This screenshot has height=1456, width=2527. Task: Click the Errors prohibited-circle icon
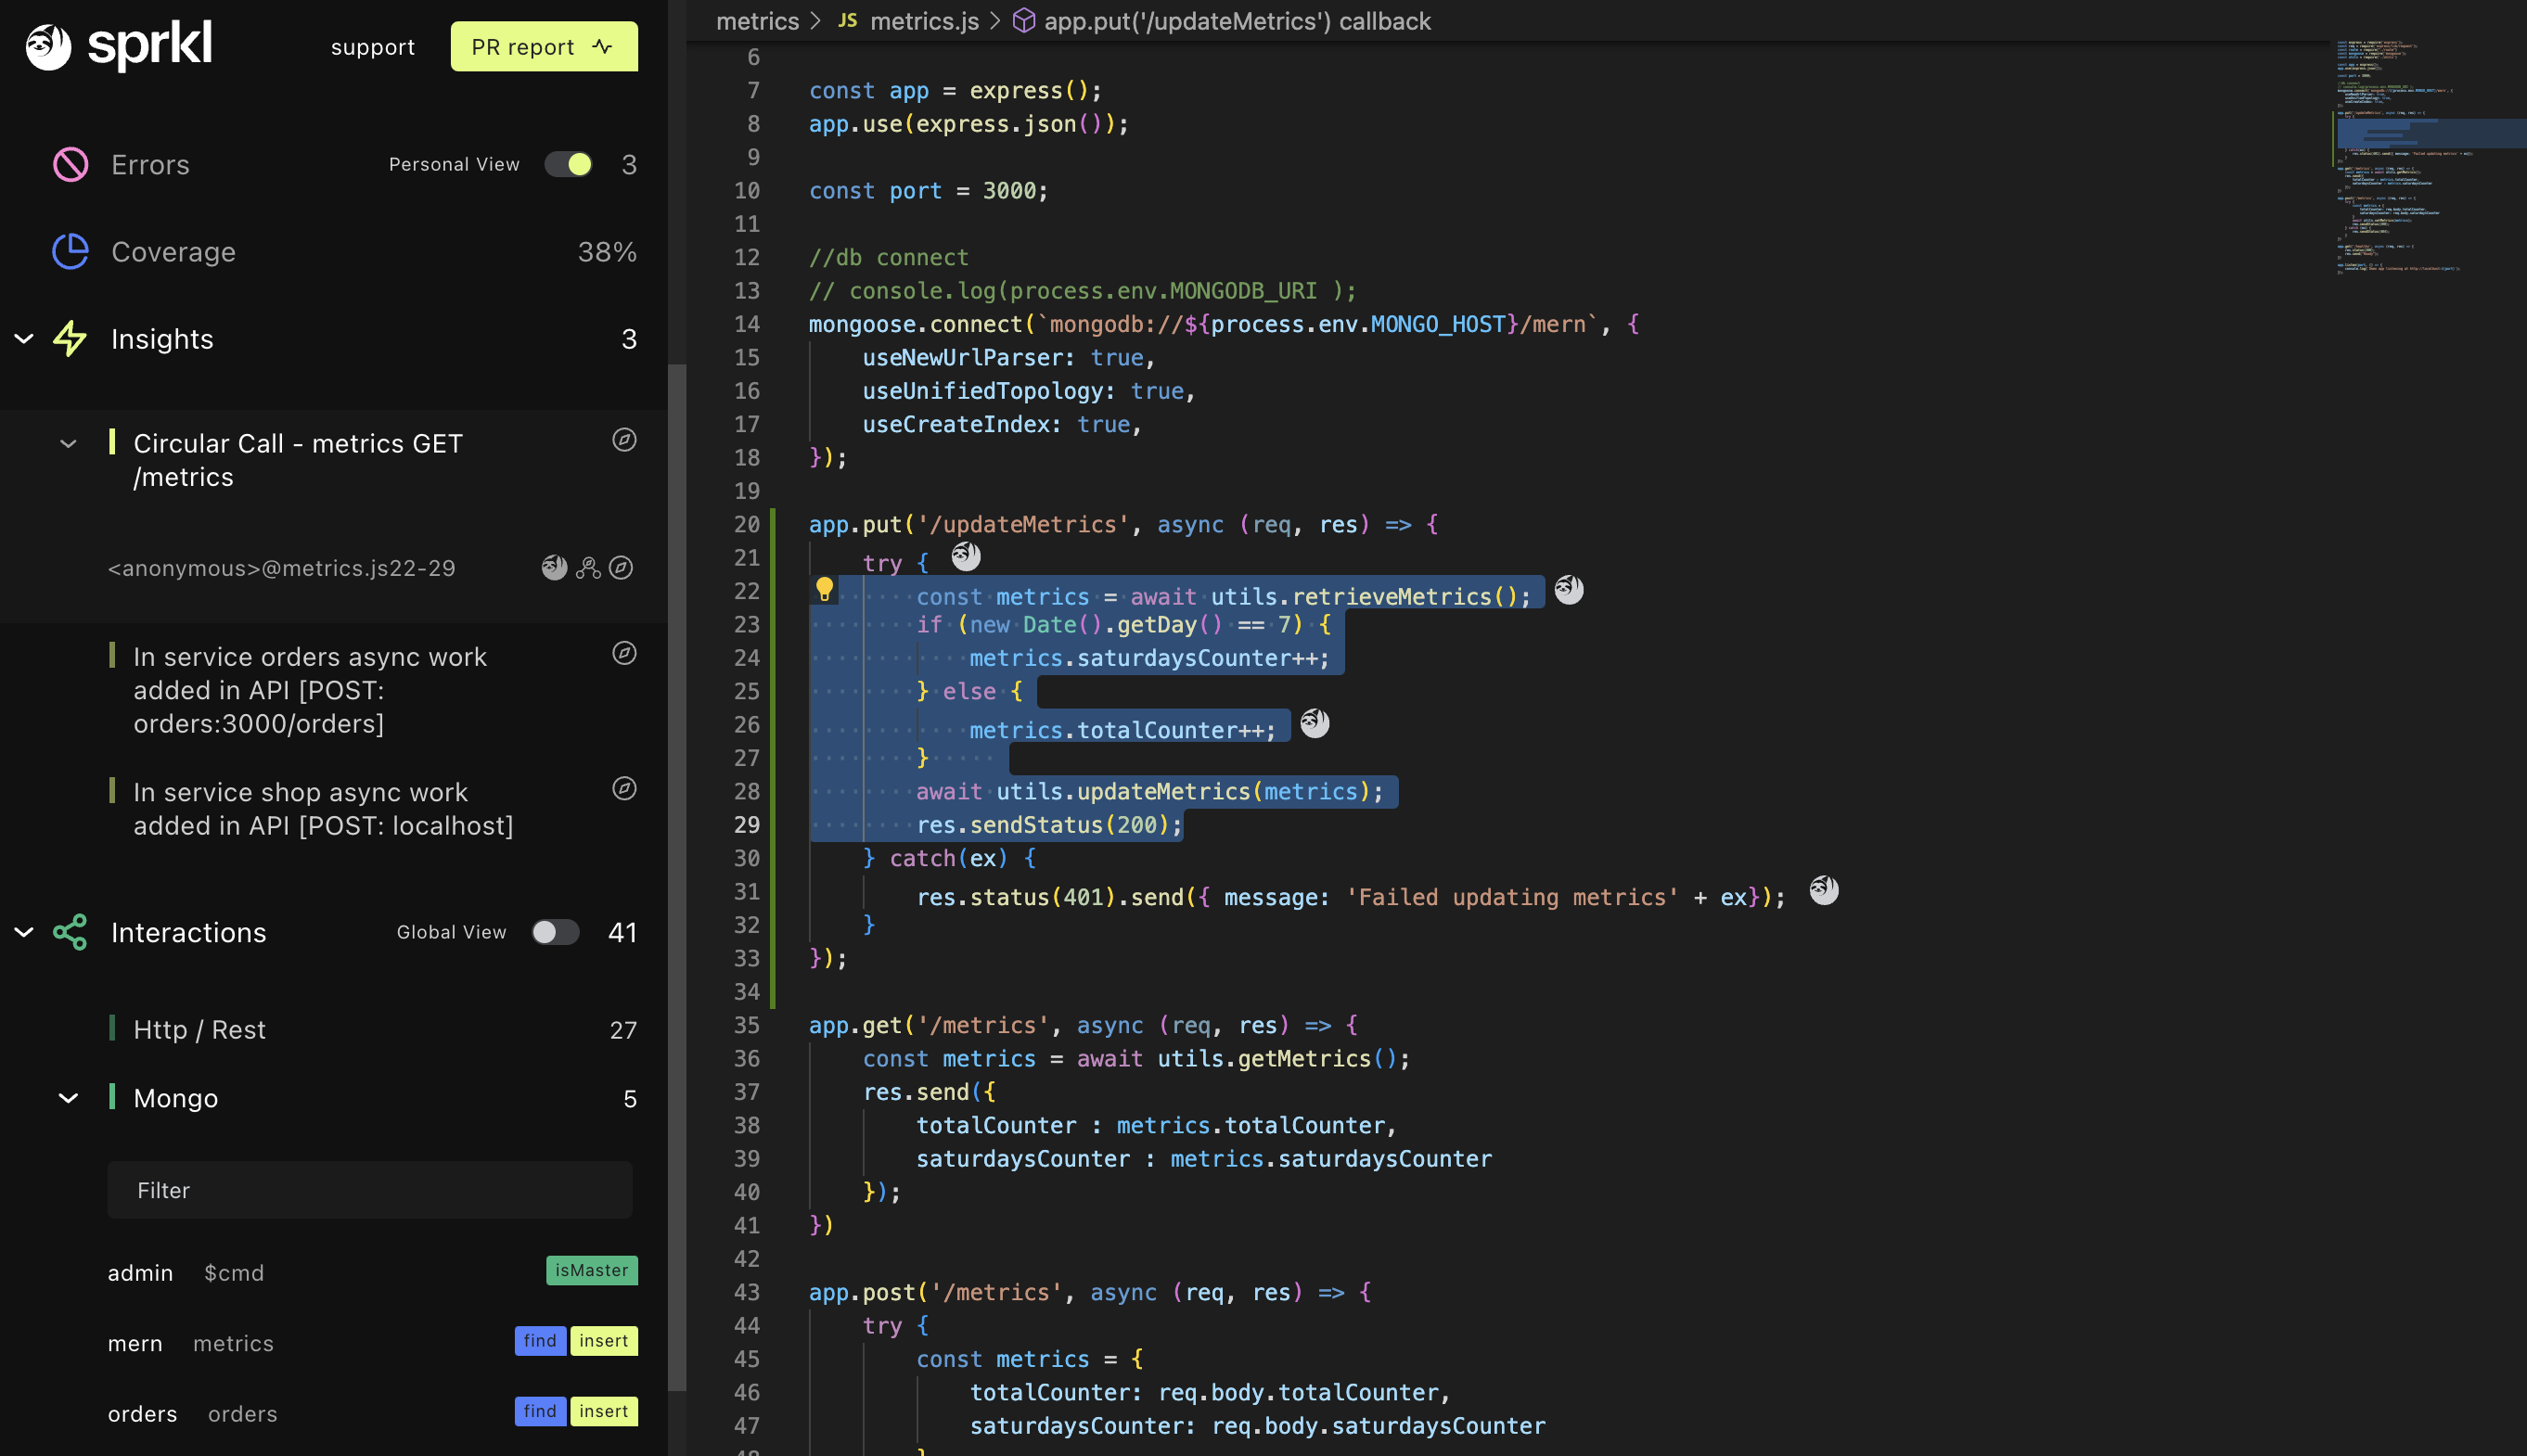tap(70, 165)
